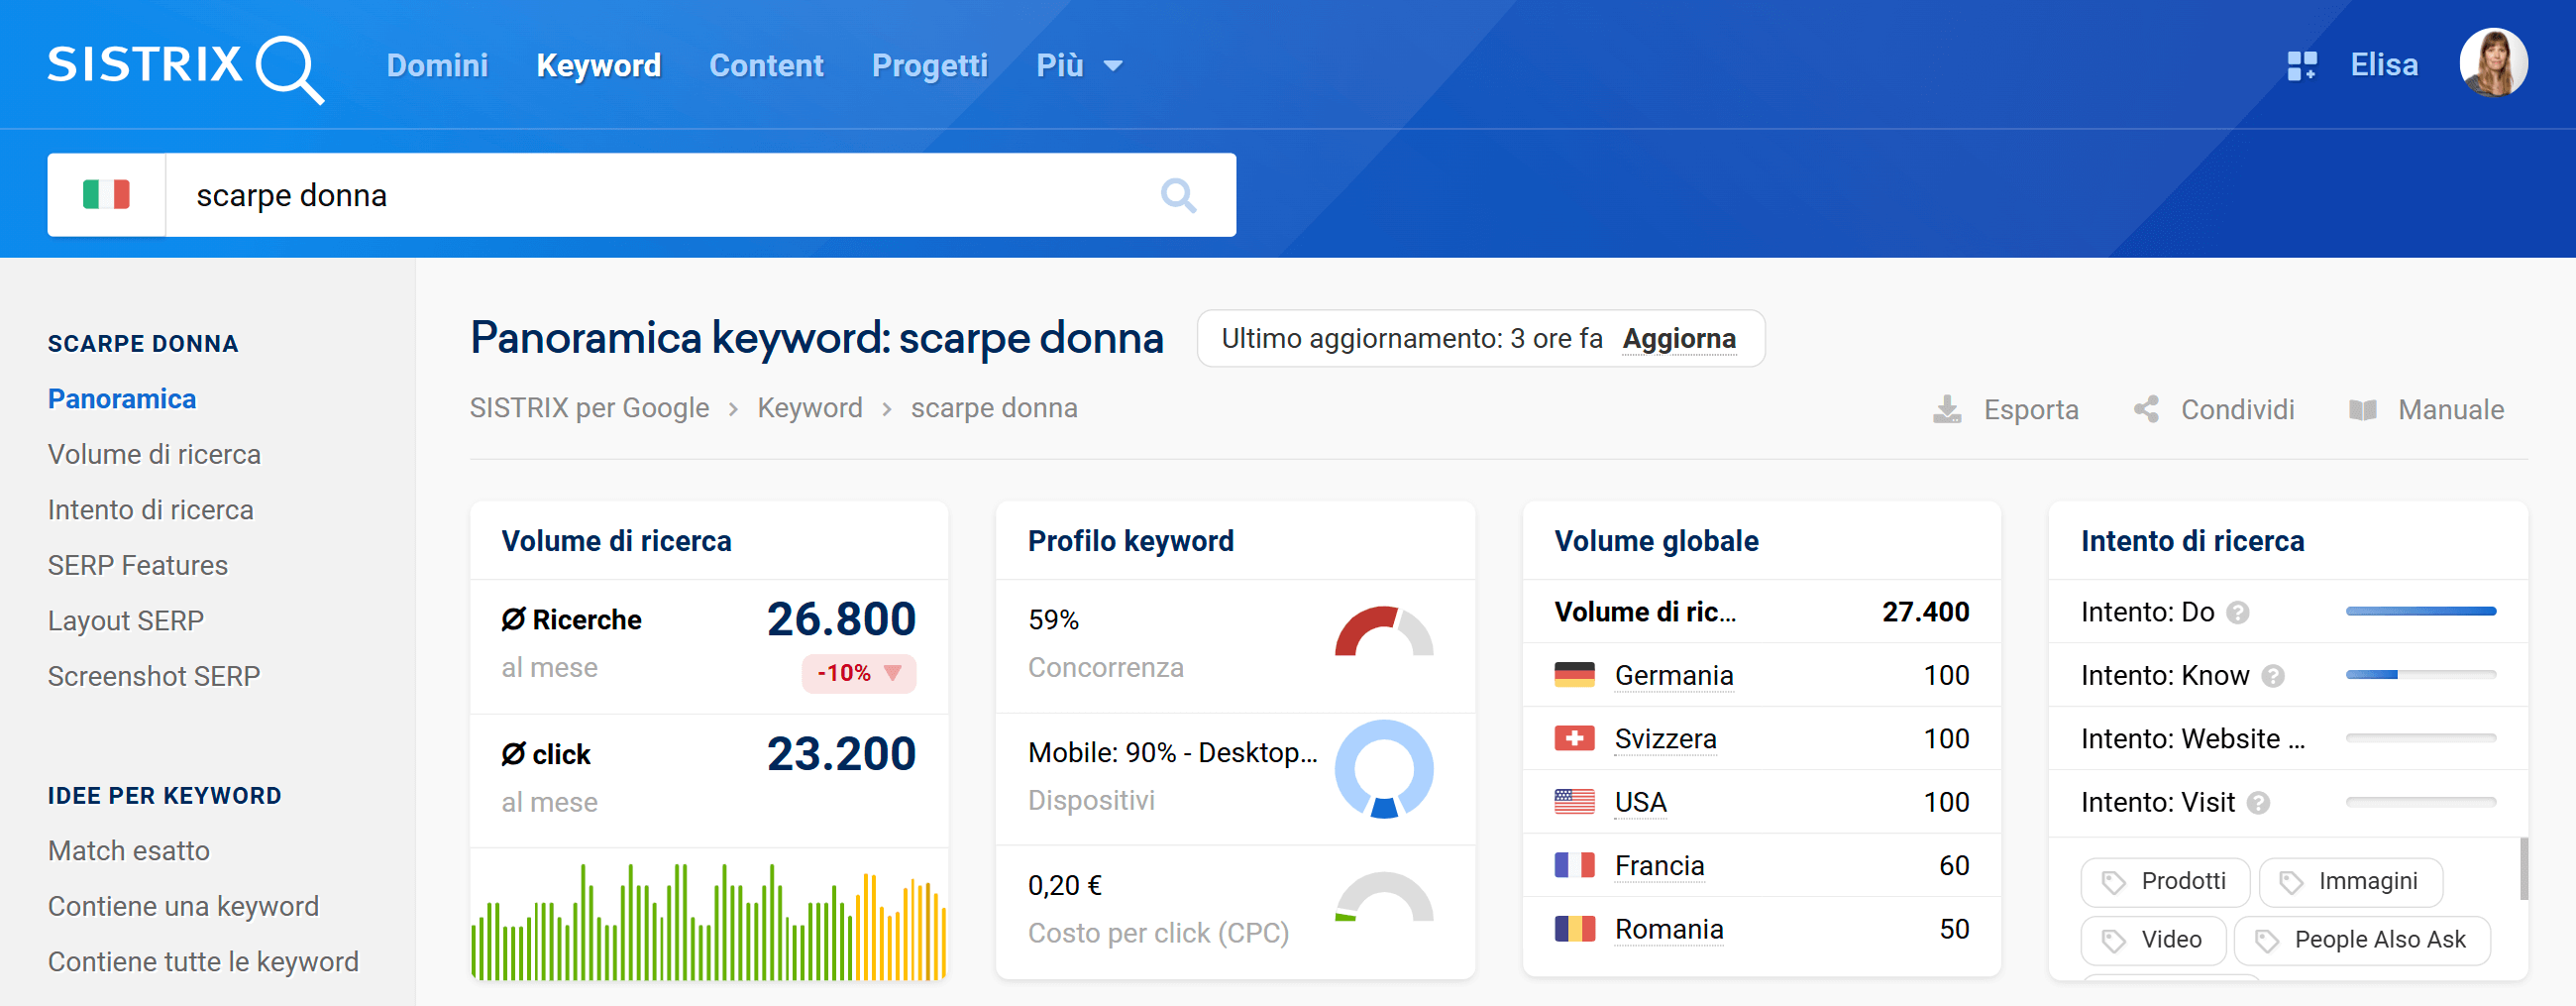
Task: Click the Intento di ricerca card title
Action: click(x=2192, y=541)
